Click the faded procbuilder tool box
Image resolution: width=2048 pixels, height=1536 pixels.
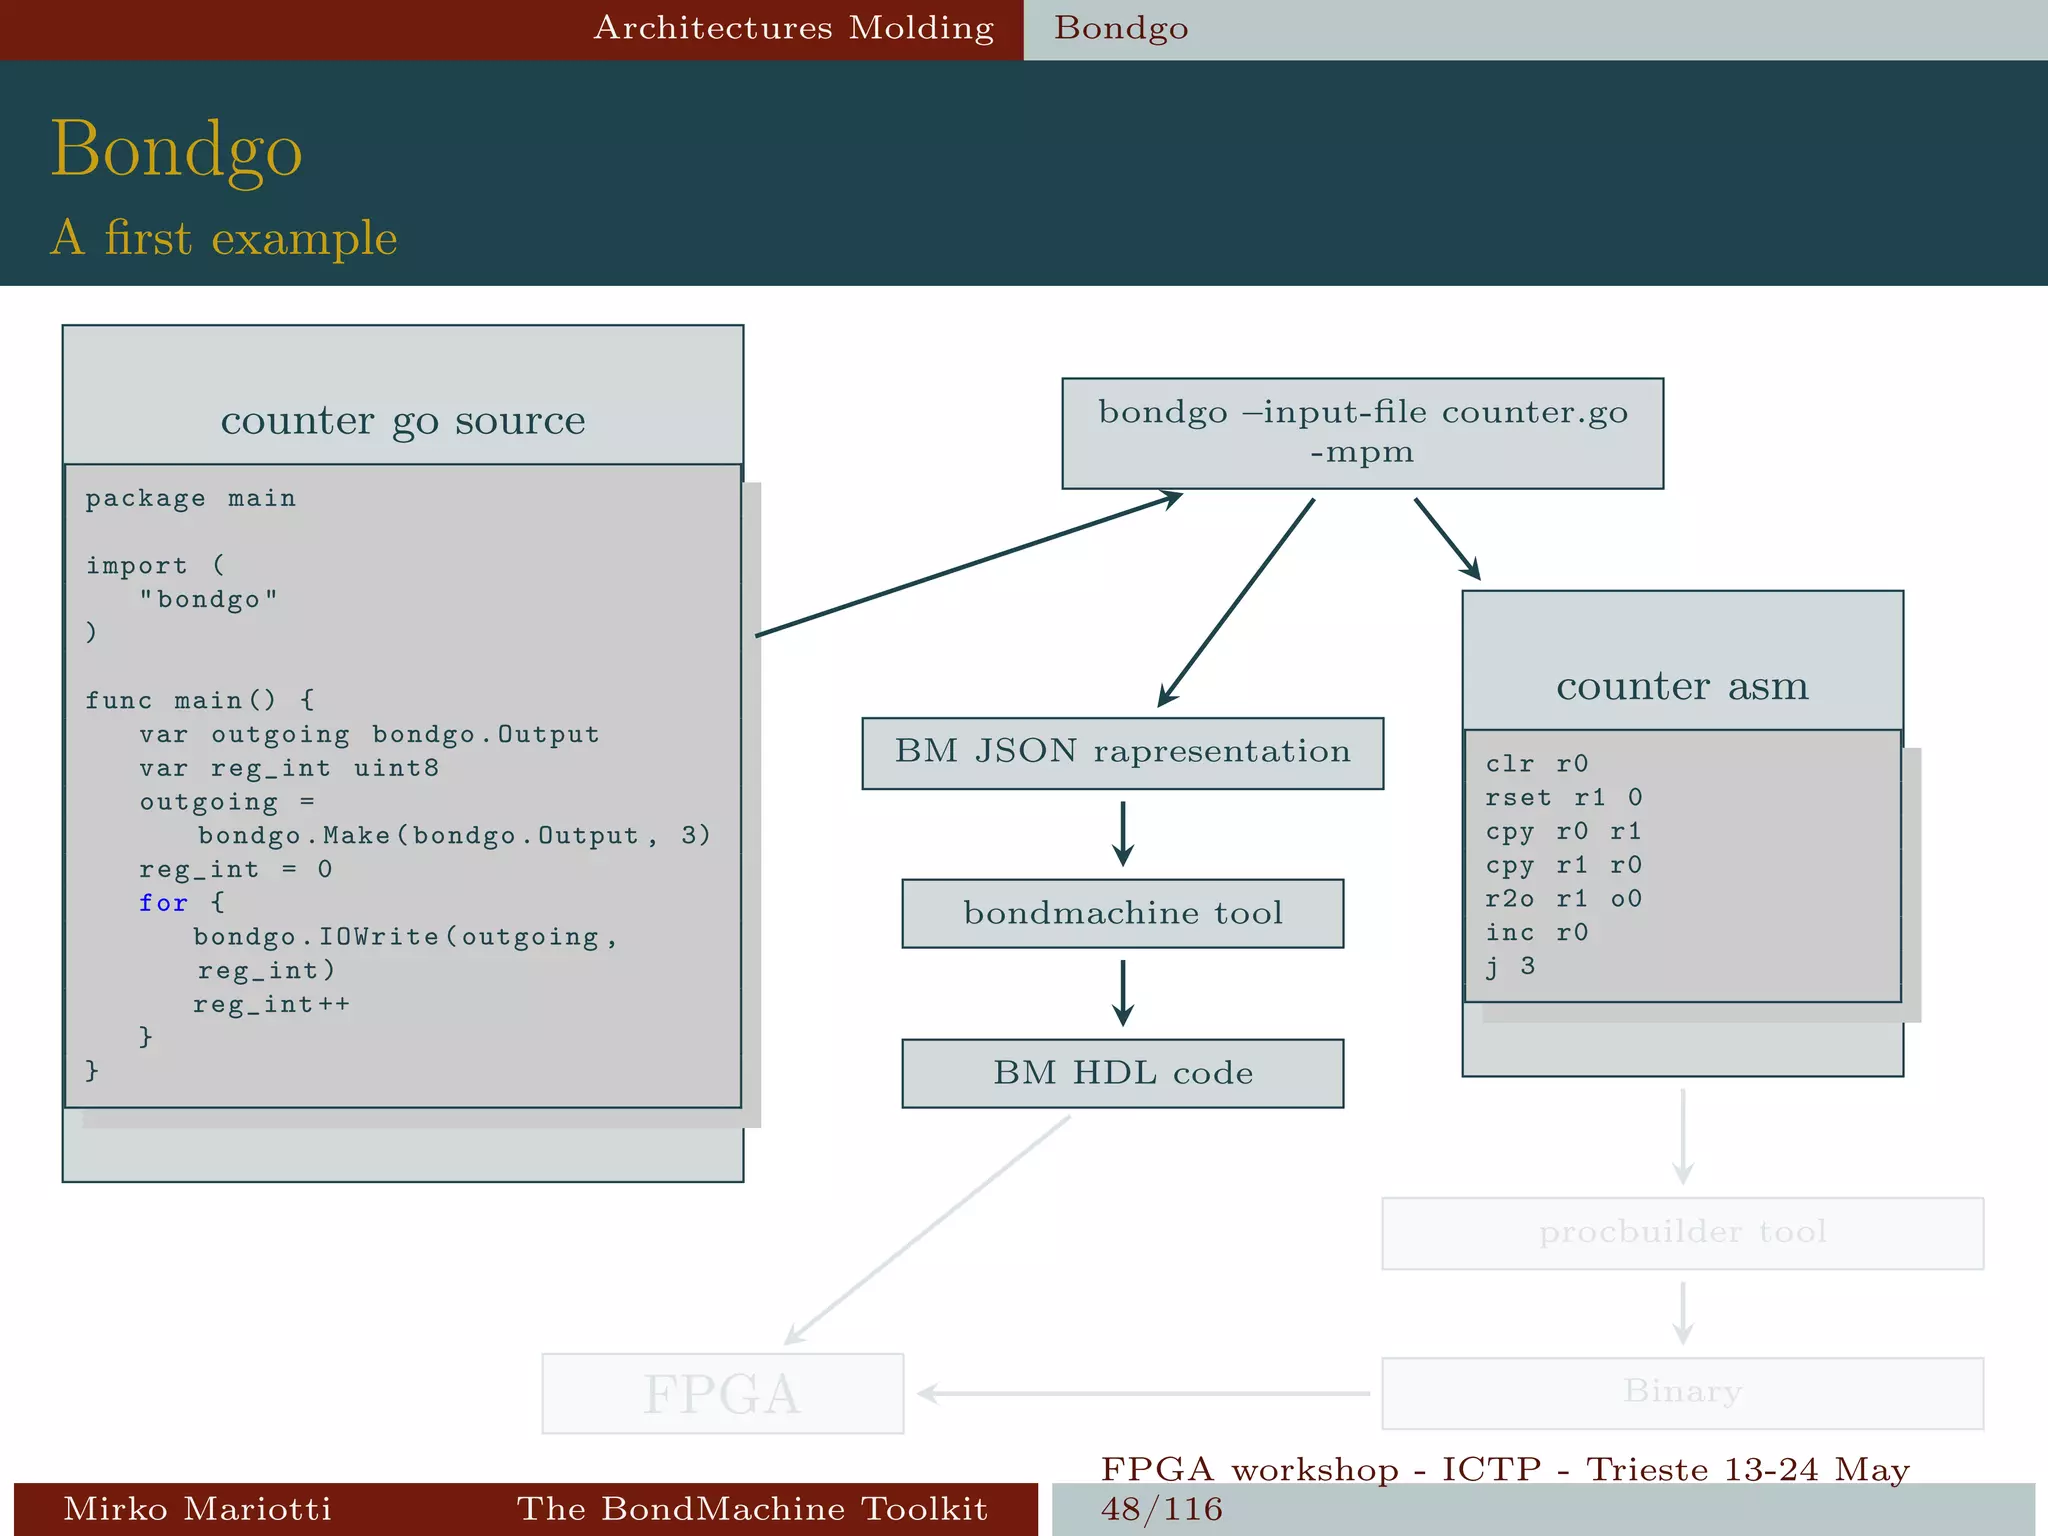click(1682, 1233)
